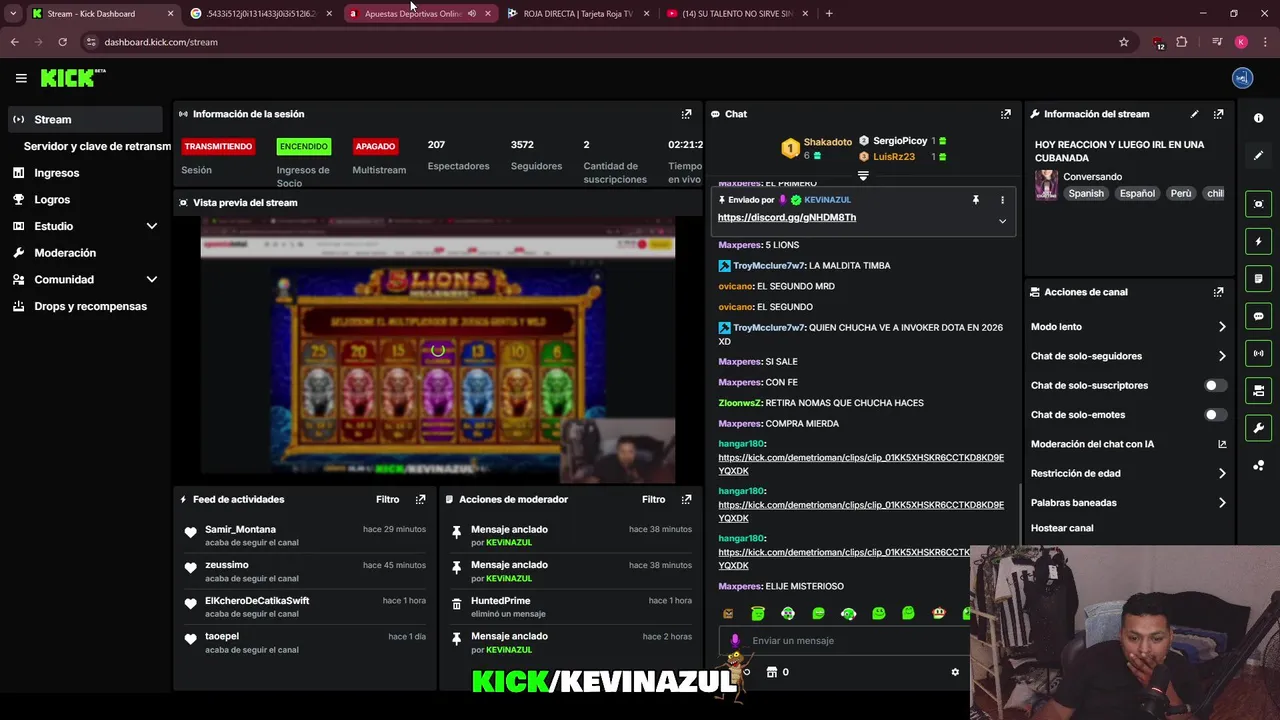
Task: Open Modo lento options chevron
Action: [1222, 327]
